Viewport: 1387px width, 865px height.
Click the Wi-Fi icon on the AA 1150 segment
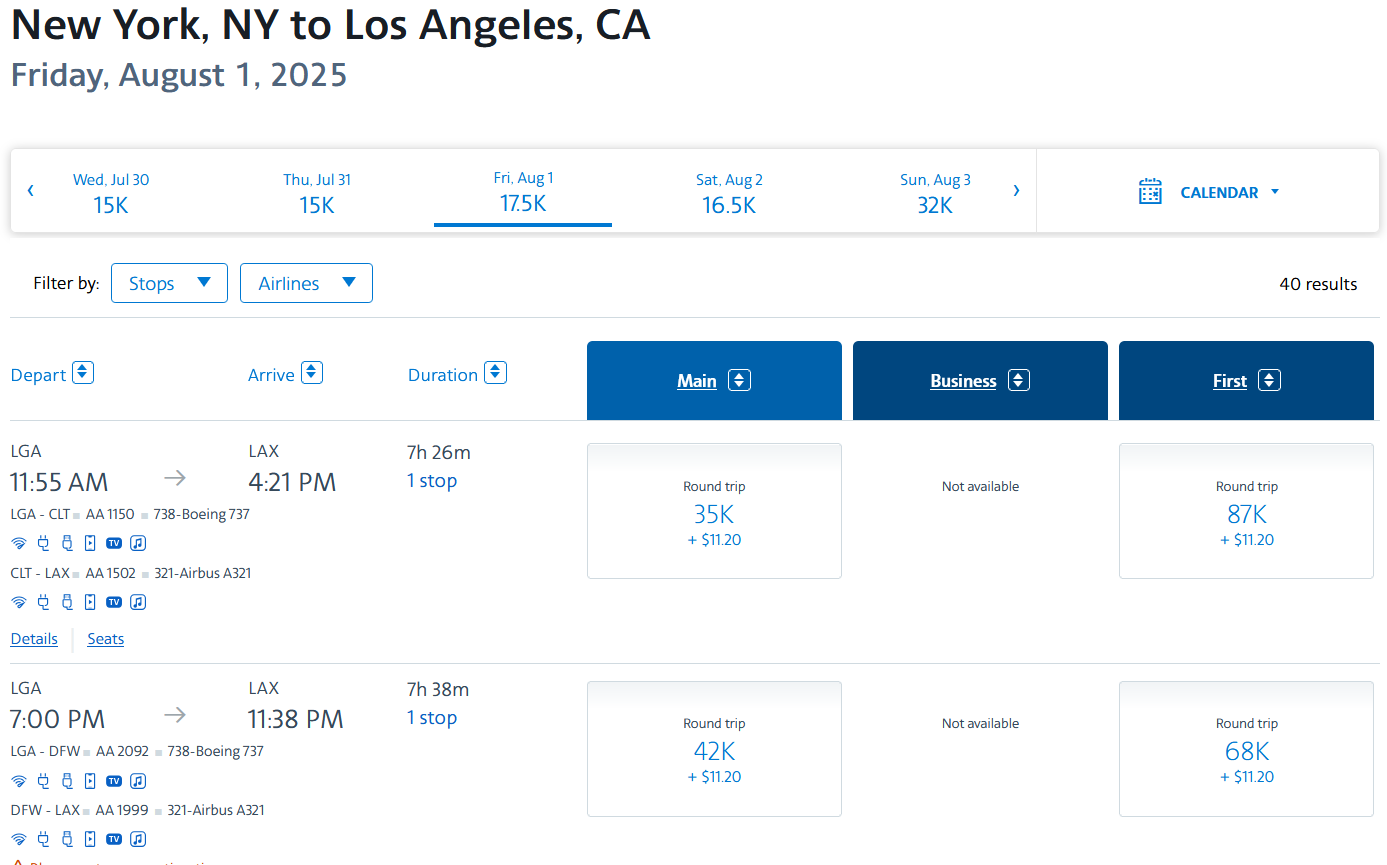pyautogui.click(x=18, y=542)
